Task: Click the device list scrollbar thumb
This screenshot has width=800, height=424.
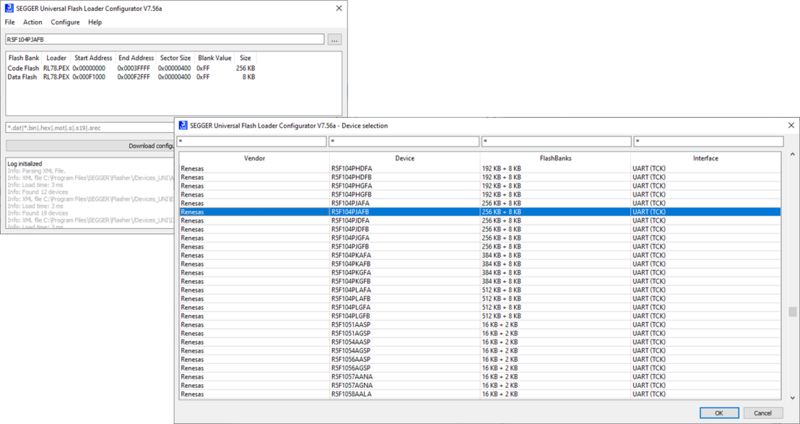Action: coord(792,312)
